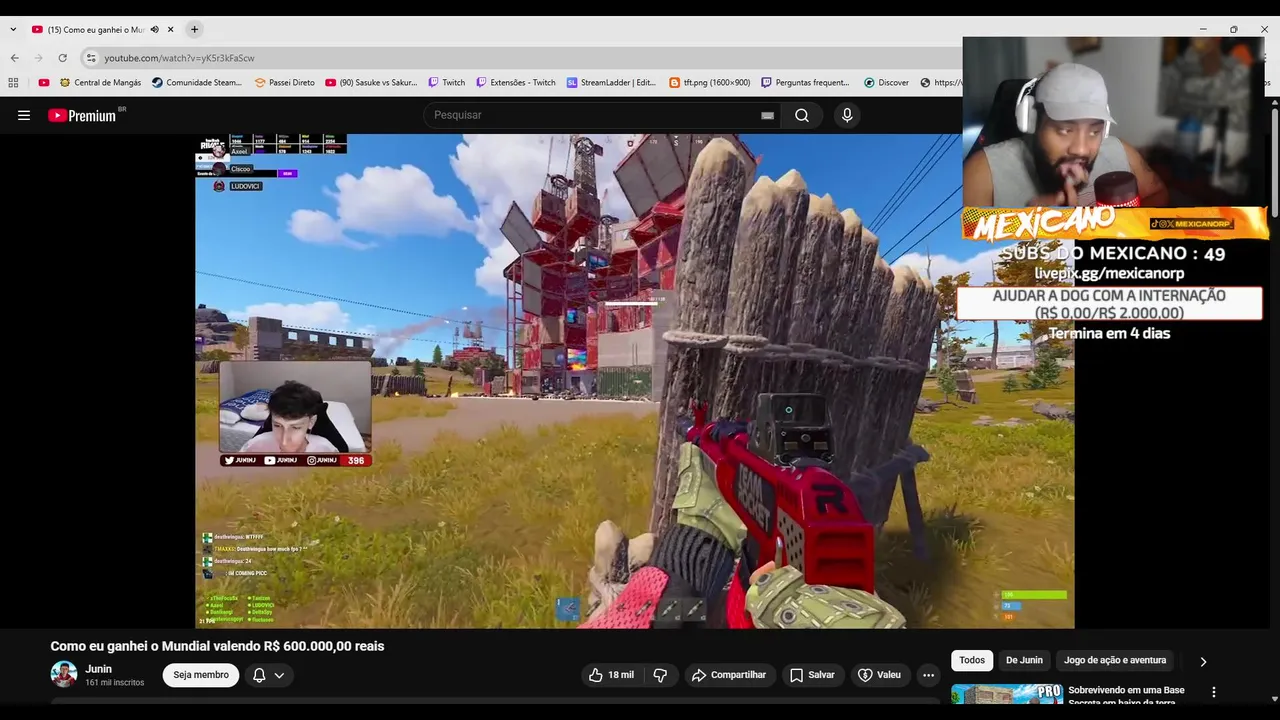The height and width of the screenshot is (720, 1280).
Task: Send a Valeu super thanks
Action: (x=879, y=675)
